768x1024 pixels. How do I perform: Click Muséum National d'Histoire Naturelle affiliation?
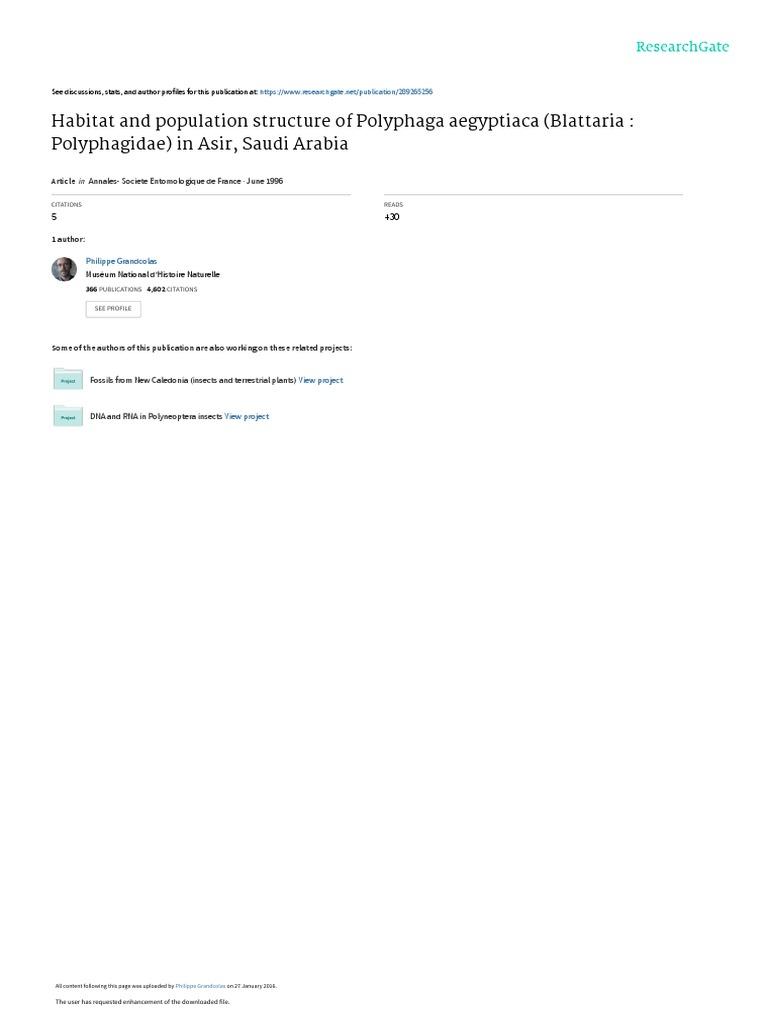(x=153, y=275)
